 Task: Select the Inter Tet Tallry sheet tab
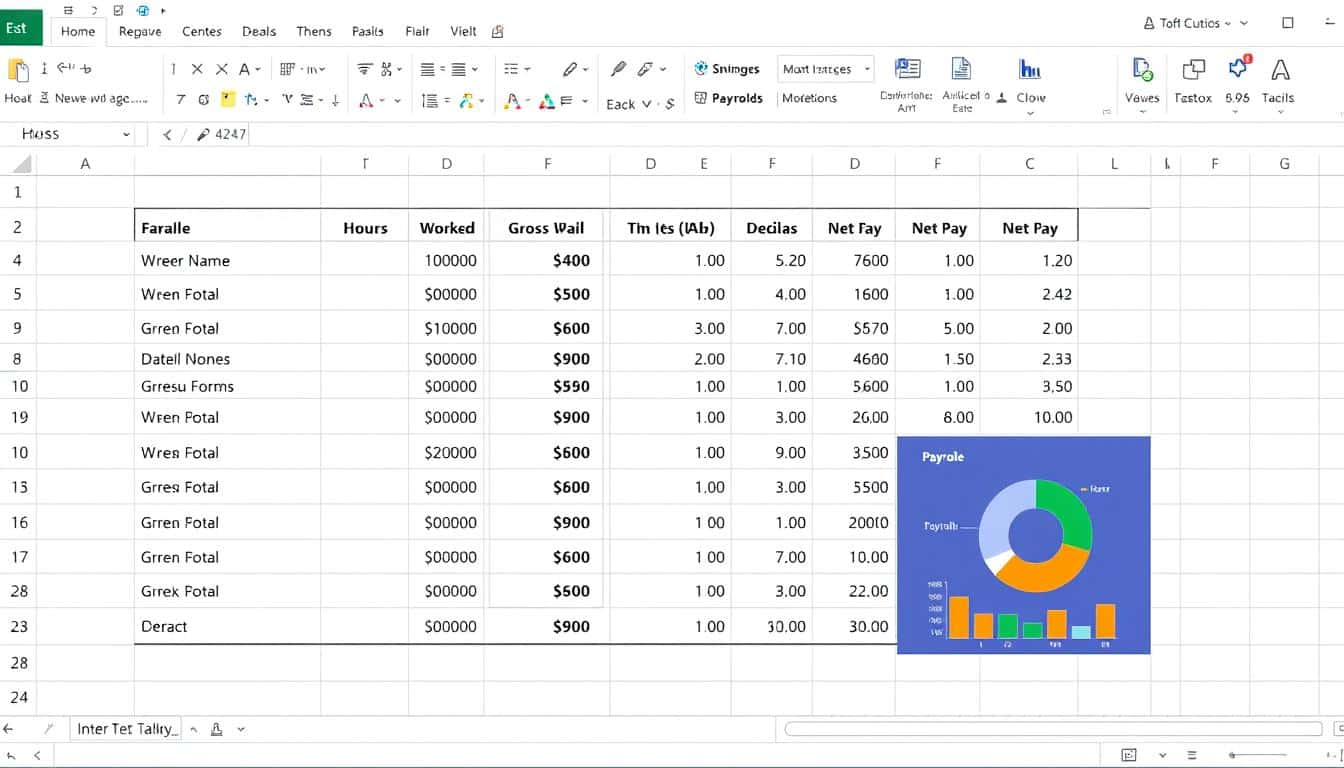coord(128,729)
